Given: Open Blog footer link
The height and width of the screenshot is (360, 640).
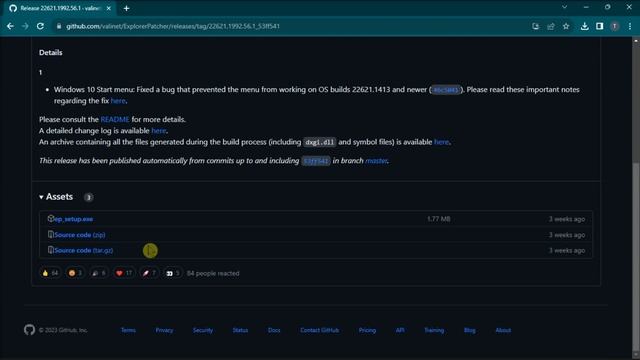Looking at the screenshot, I should pos(469,330).
